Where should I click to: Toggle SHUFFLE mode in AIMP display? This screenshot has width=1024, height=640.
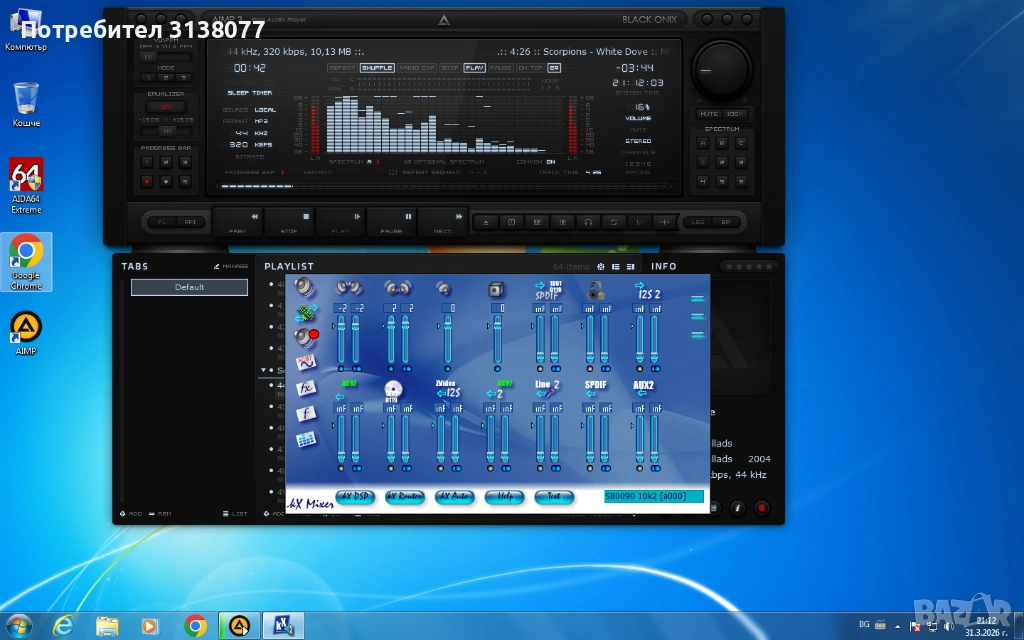[376, 68]
